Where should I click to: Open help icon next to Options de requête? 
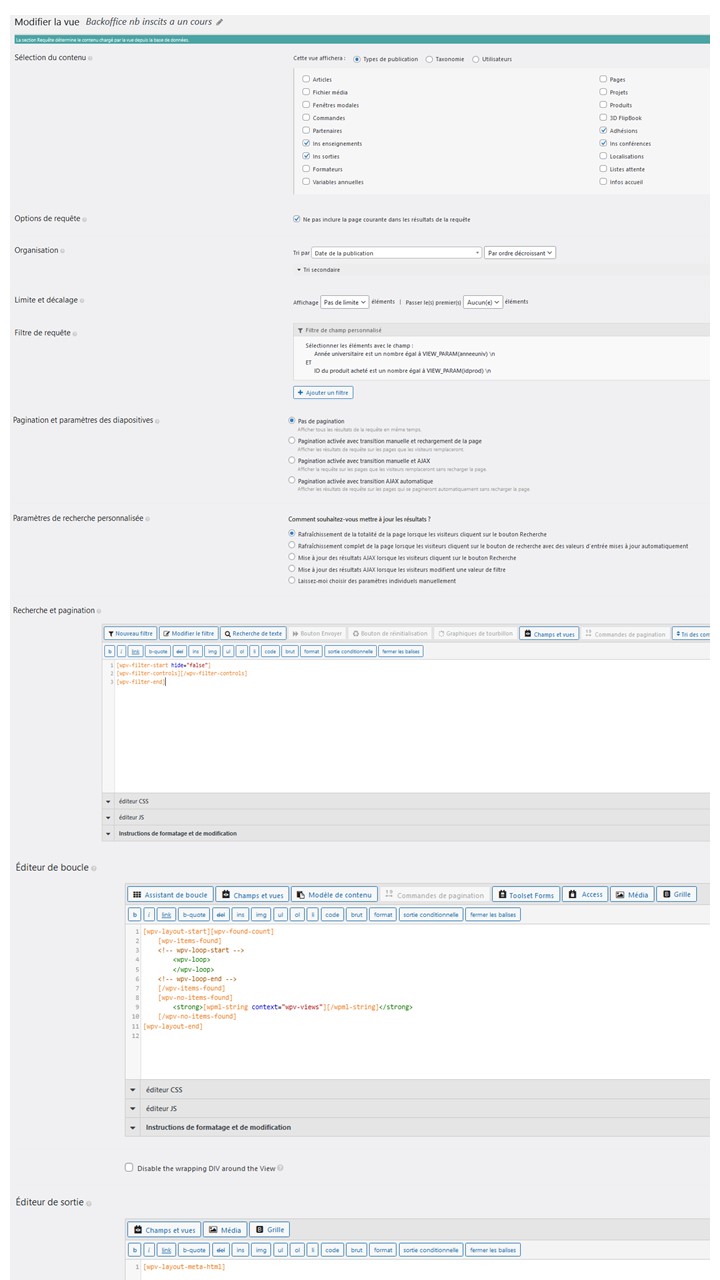point(84,219)
